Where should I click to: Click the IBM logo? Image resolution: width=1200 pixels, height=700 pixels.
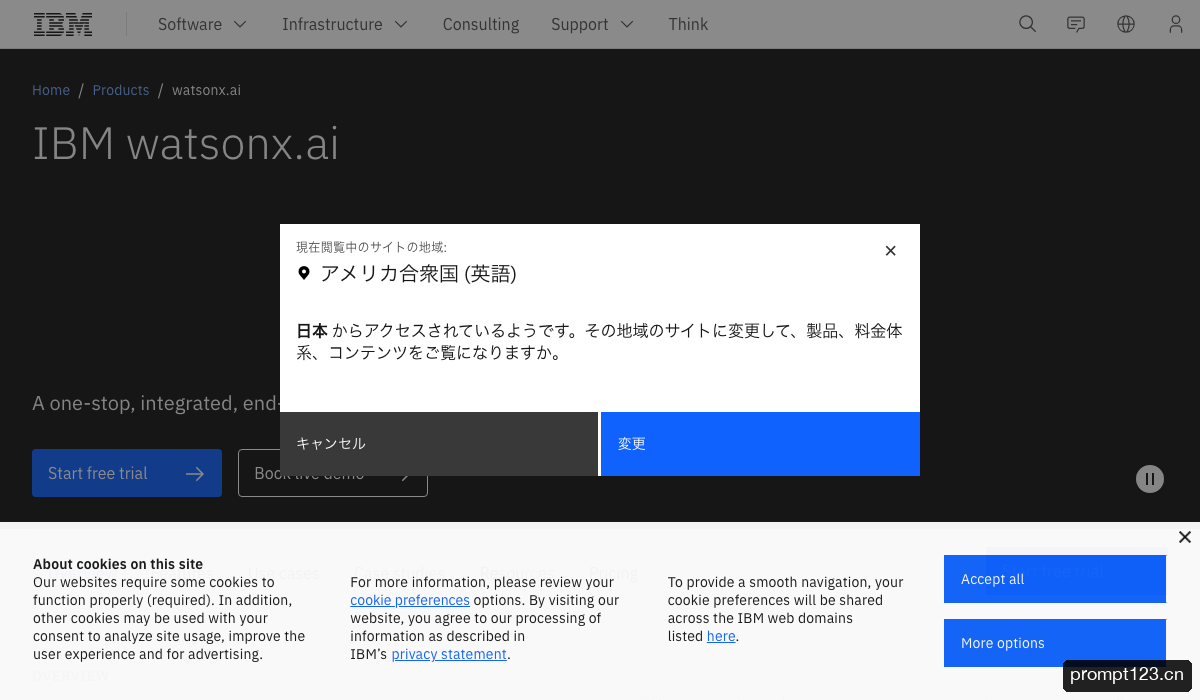63,24
